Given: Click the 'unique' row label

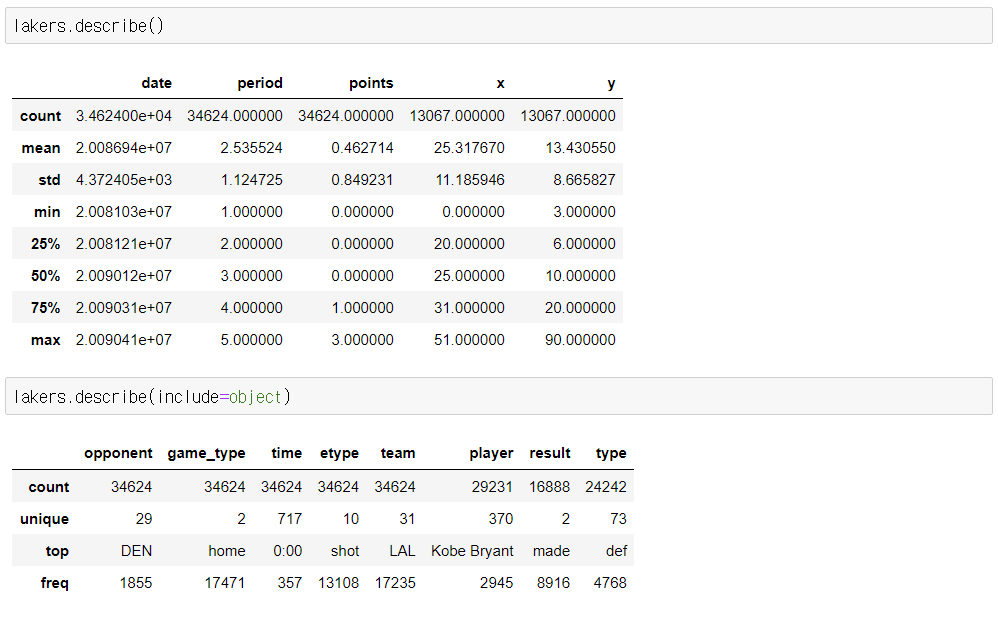Looking at the screenshot, I should tap(45, 519).
